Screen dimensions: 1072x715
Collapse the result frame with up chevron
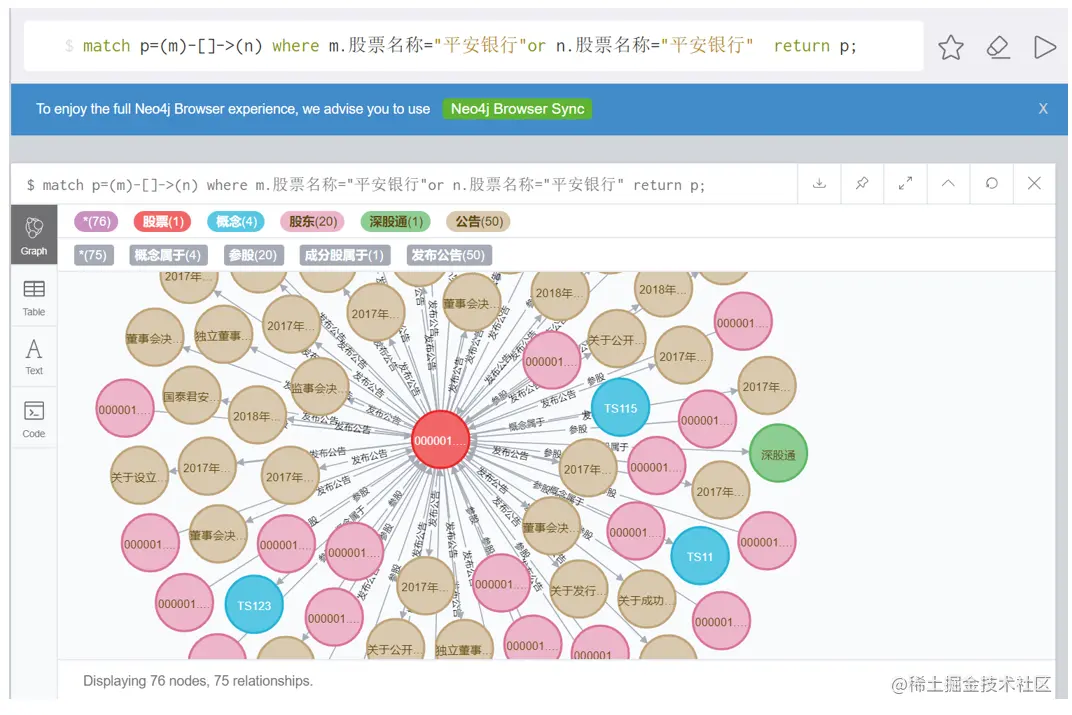[x=948, y=183]
